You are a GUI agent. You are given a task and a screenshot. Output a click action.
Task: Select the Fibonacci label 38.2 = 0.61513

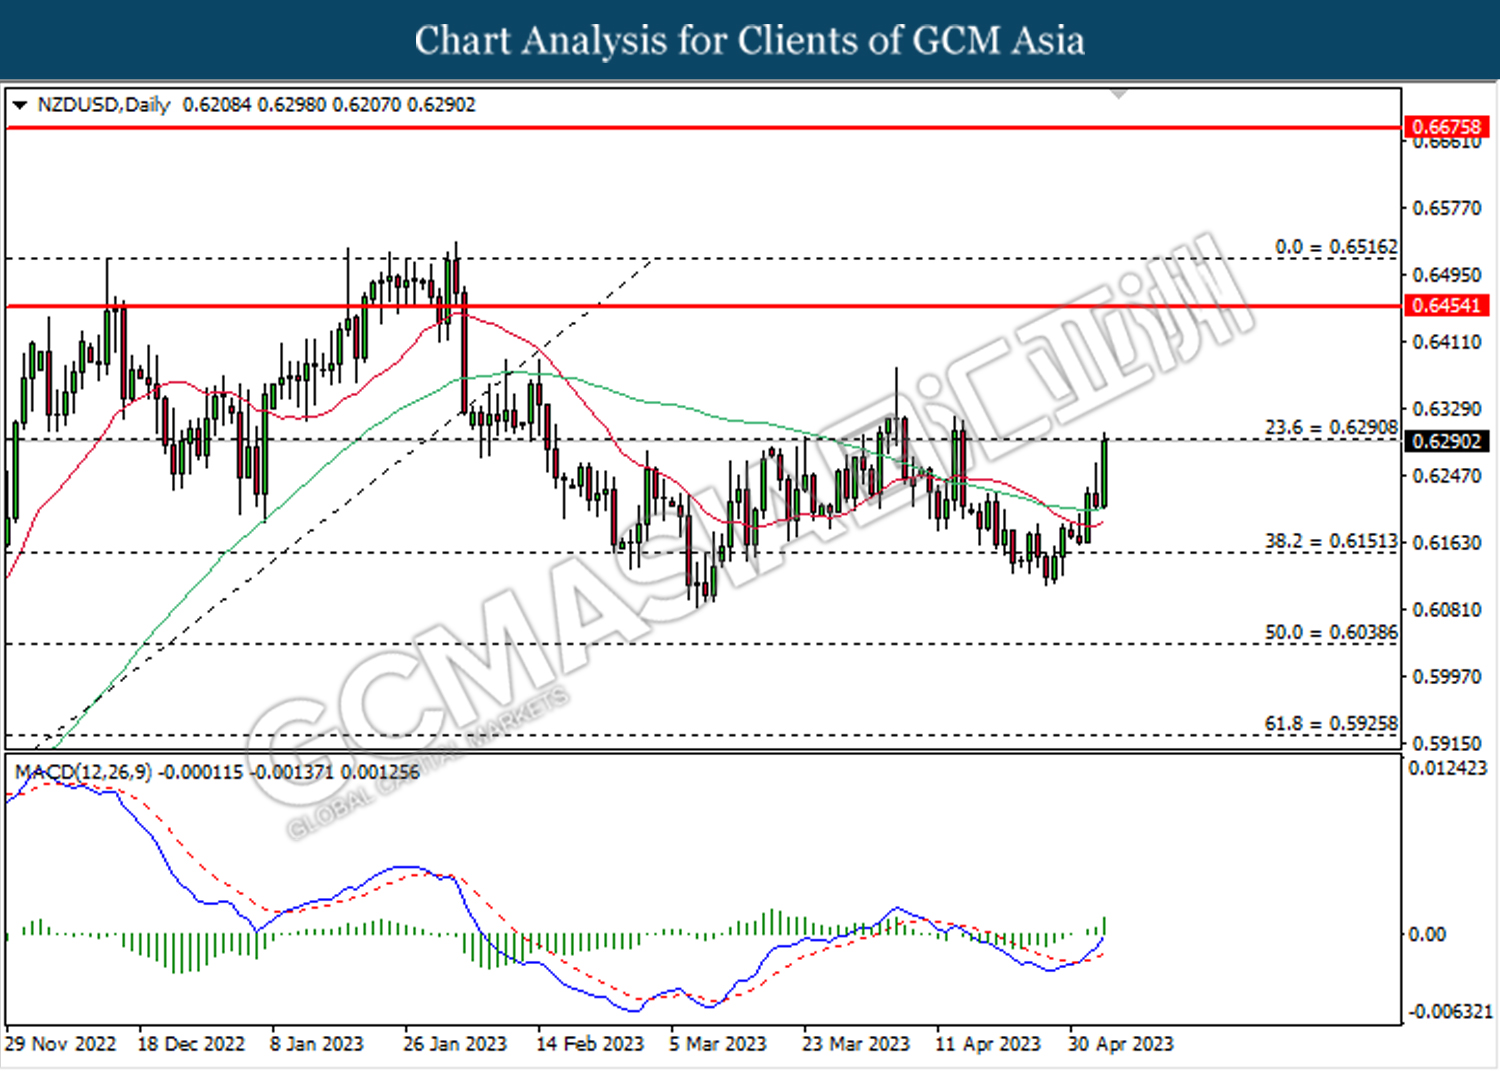1331,541
